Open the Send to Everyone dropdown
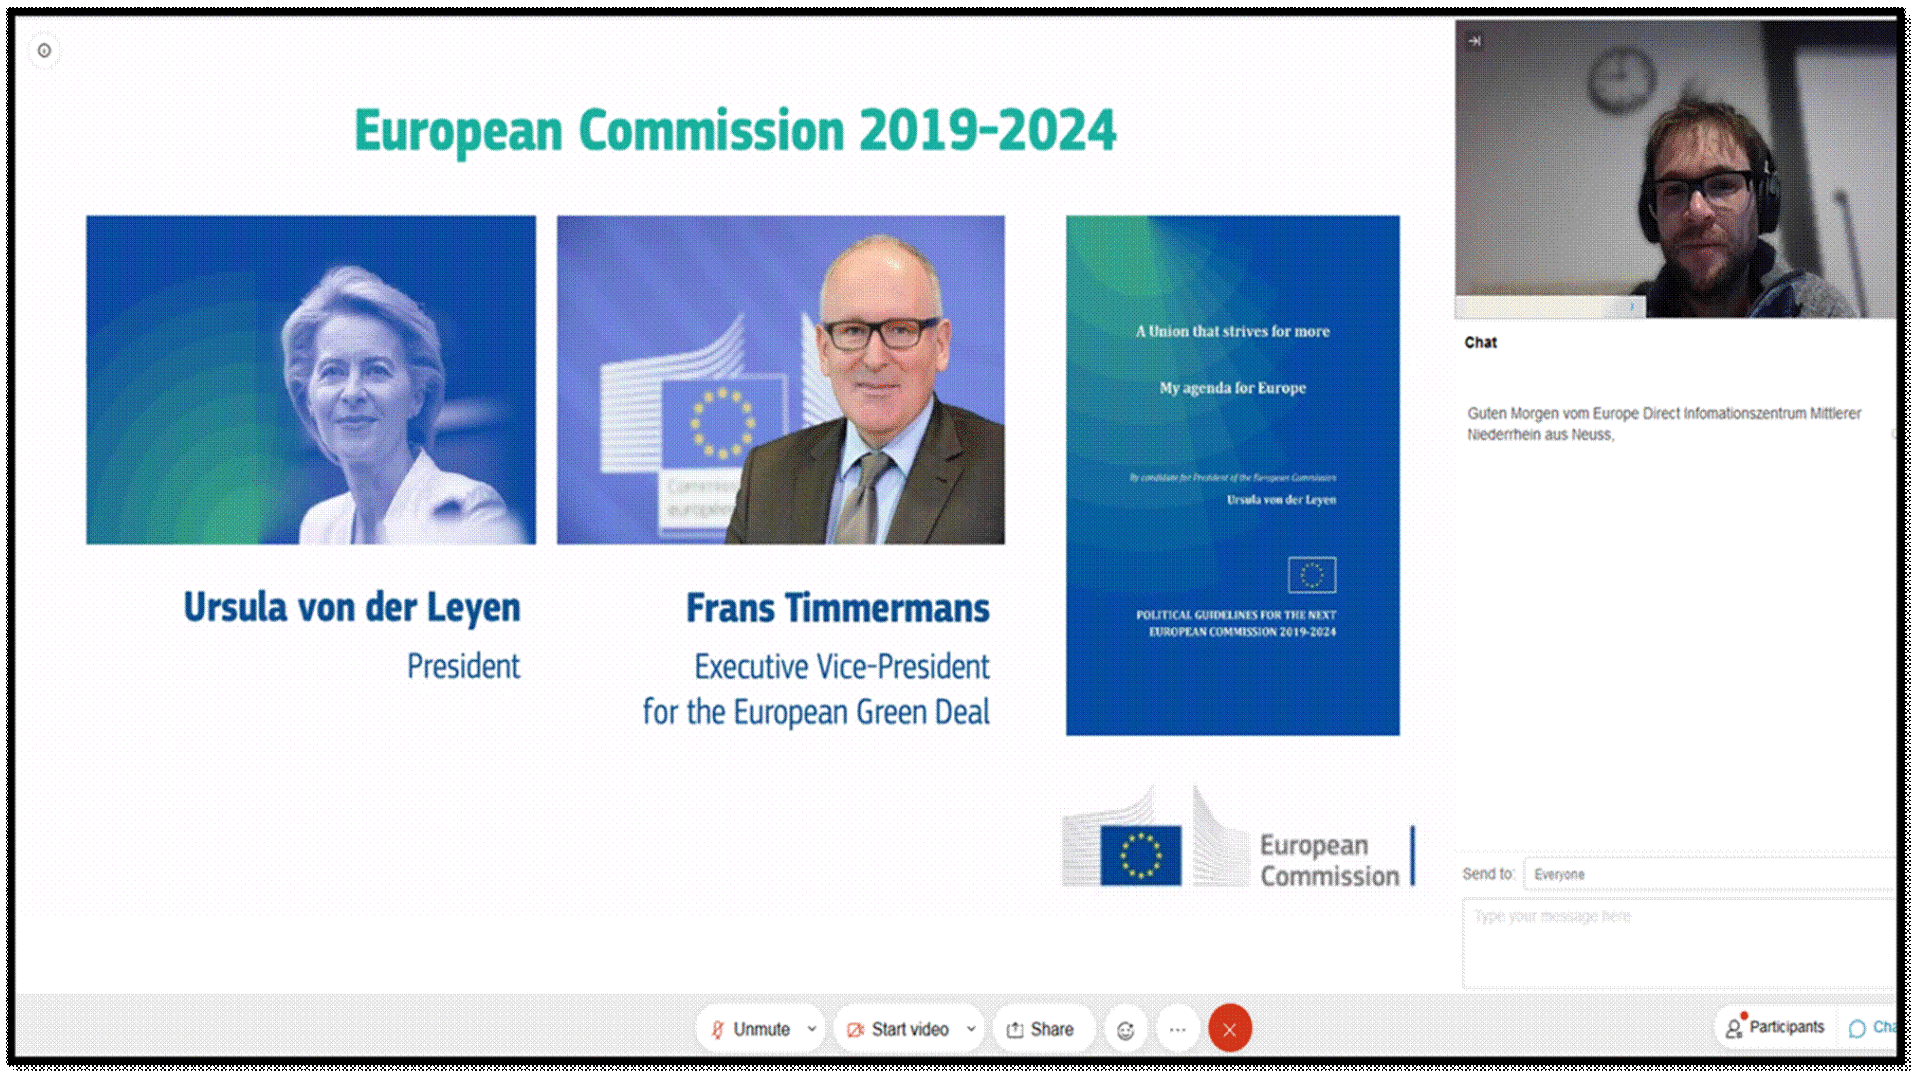This screenshot has height=1084, width=1923. (1708, 874)
